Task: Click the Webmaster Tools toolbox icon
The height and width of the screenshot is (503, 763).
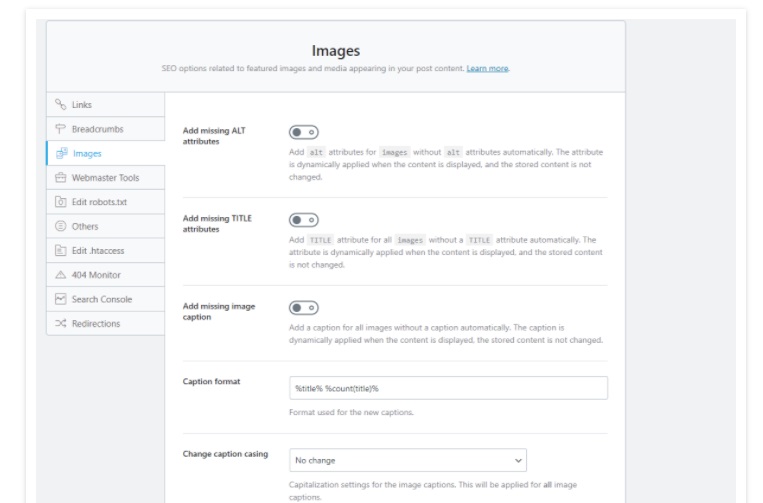Action: click(60, 178)
